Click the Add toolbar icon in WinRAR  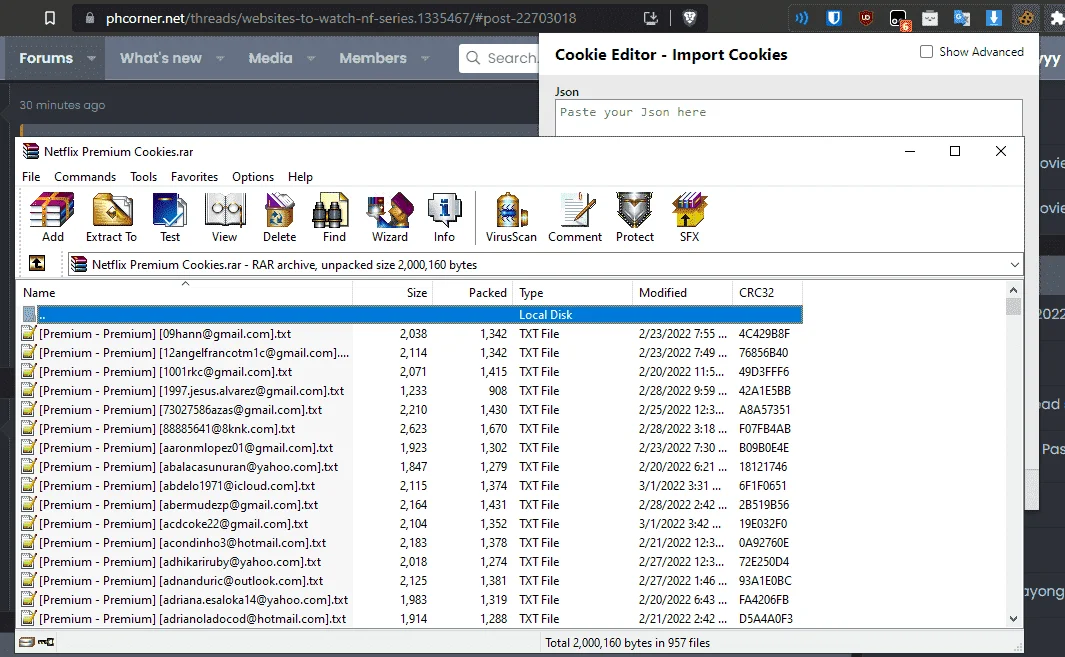[x=52, y=217]
